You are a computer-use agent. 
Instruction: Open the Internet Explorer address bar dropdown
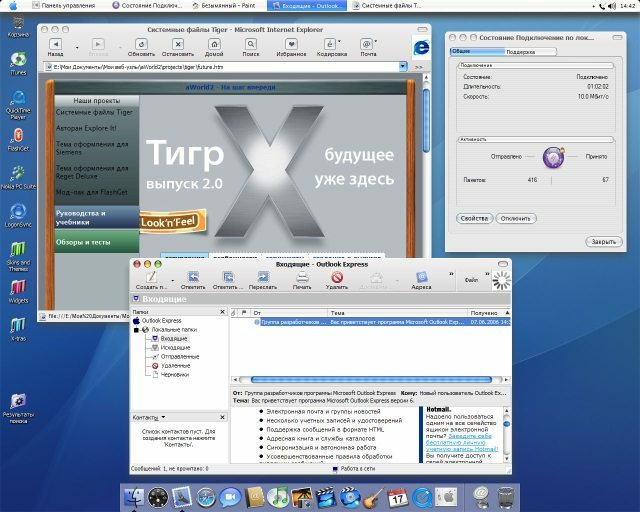403,67
